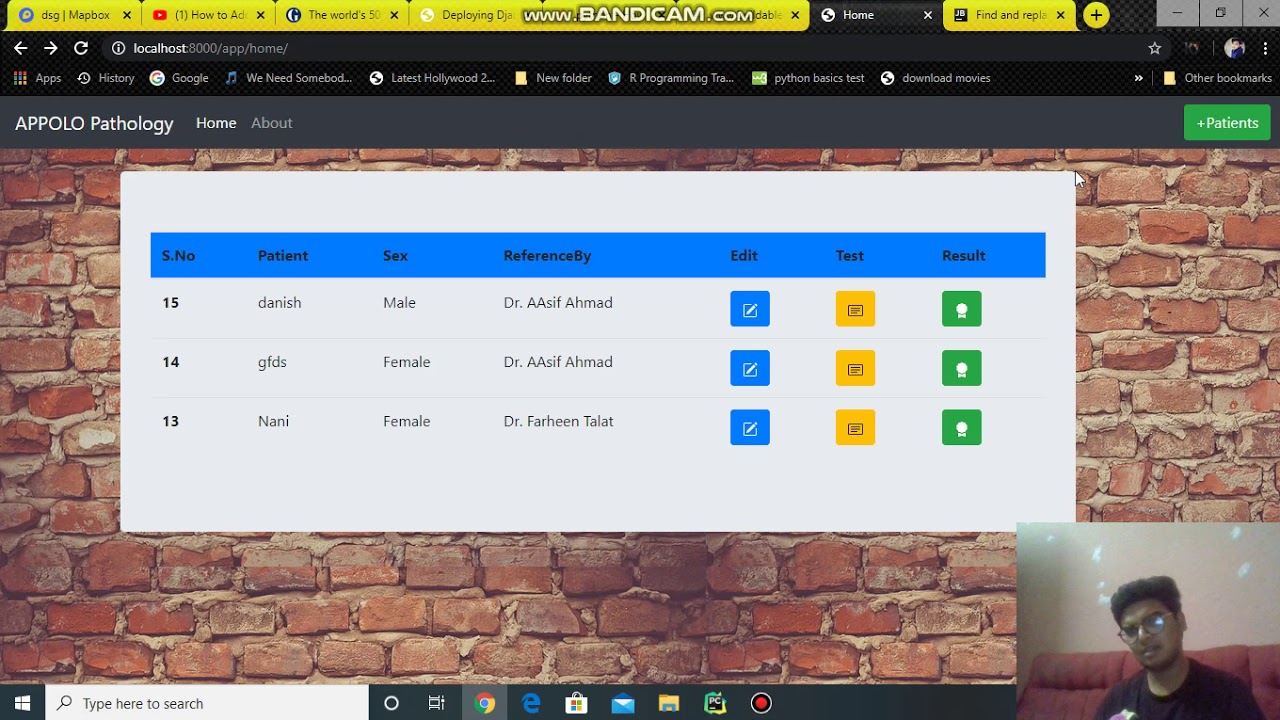The height and width of the screenshot is (720, 1280).
Task: Edit patient gfds record
Action: coord(750,368)
